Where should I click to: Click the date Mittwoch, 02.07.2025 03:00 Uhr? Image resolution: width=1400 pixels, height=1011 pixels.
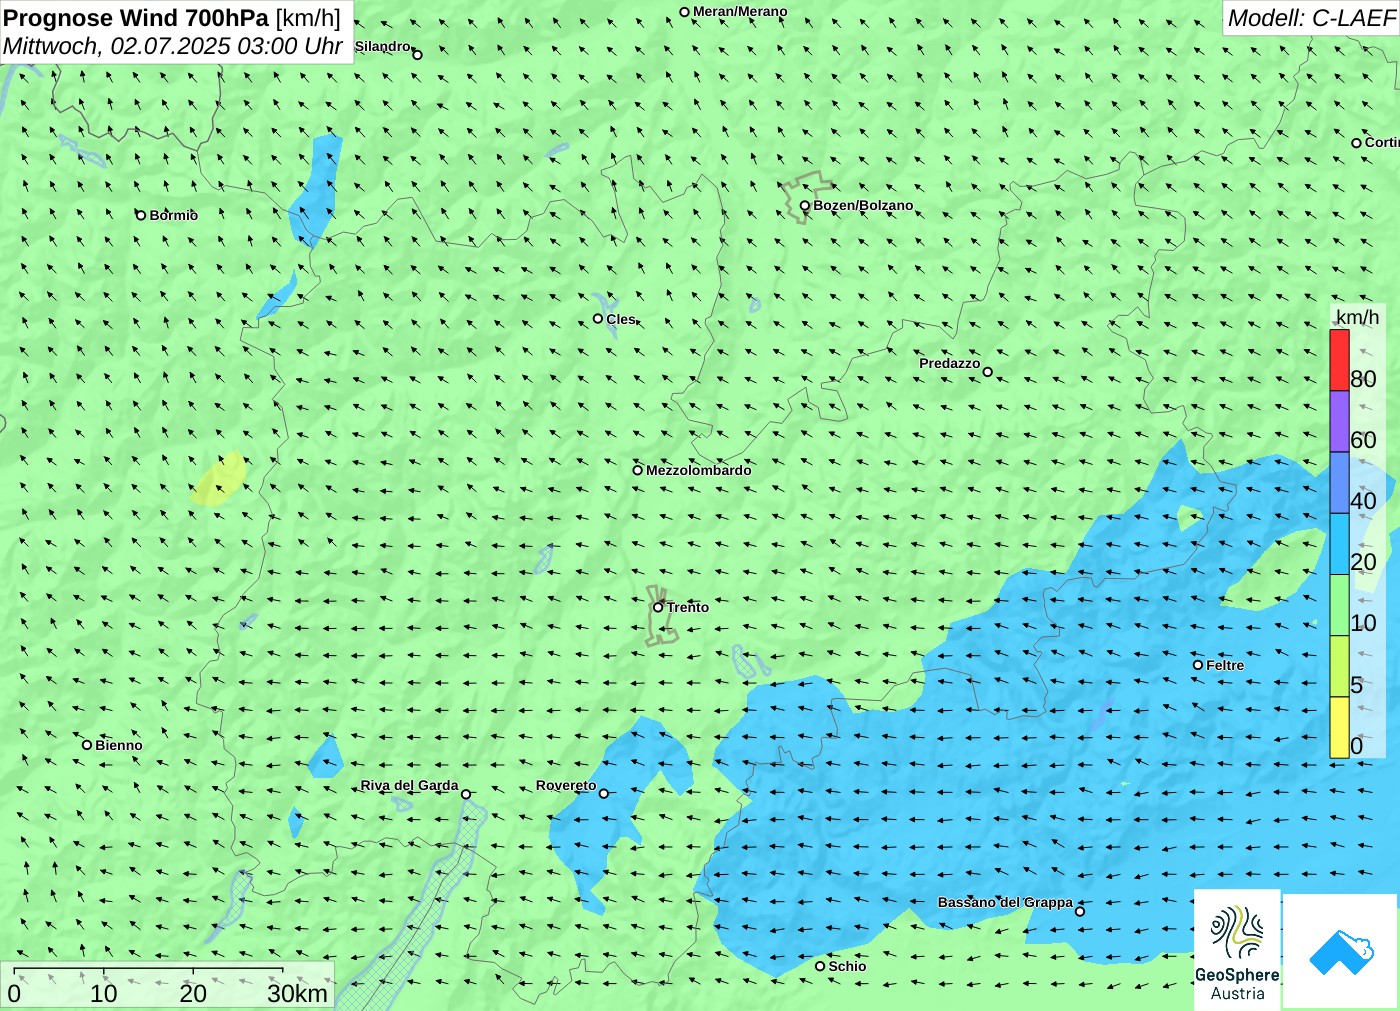click(x=173, y=46)
